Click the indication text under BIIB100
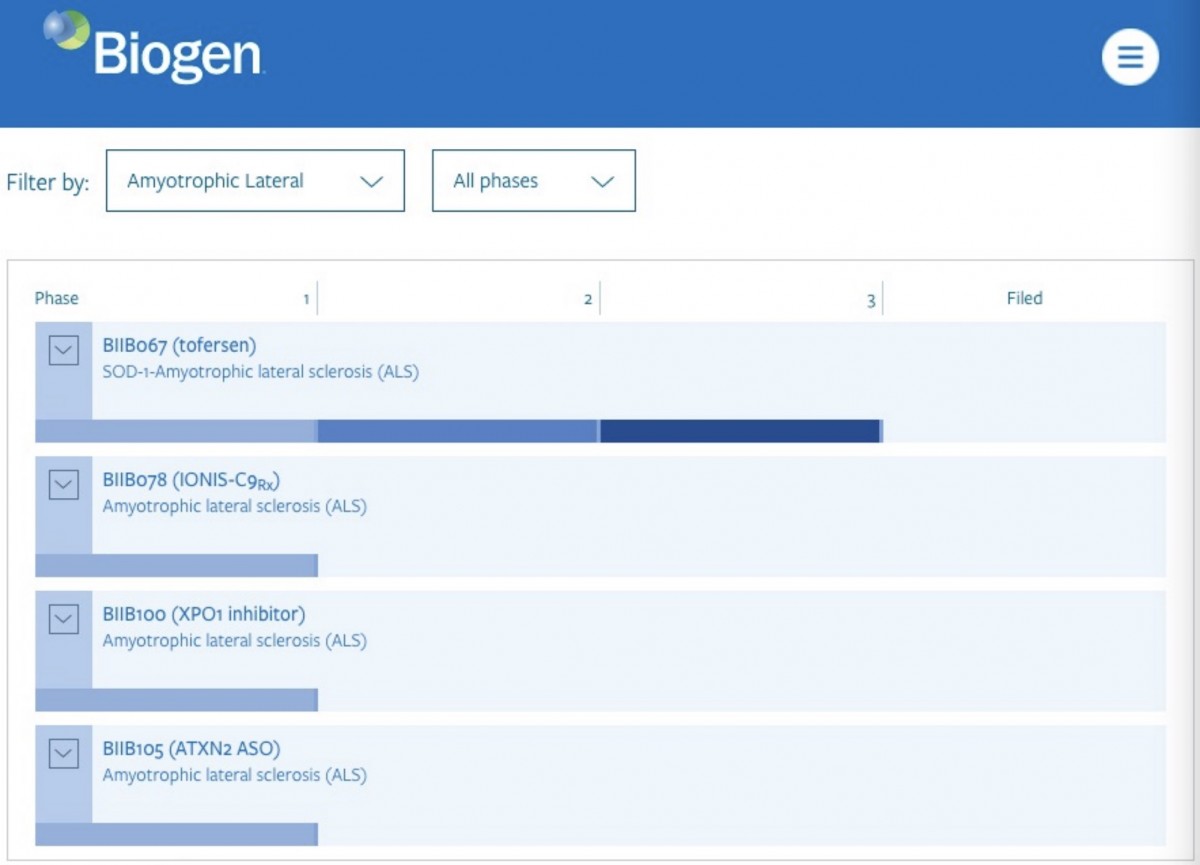The image size is (1200, 865). pos(235,640)
